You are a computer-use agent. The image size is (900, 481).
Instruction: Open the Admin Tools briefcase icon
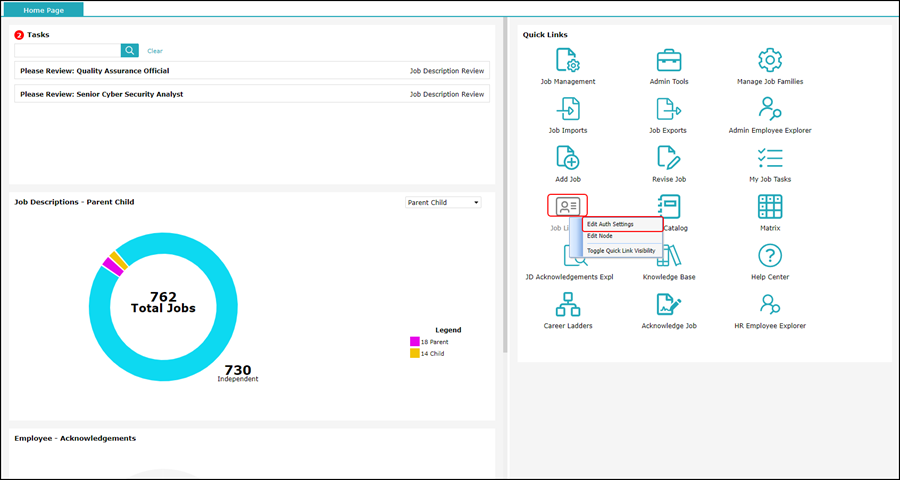669,60
